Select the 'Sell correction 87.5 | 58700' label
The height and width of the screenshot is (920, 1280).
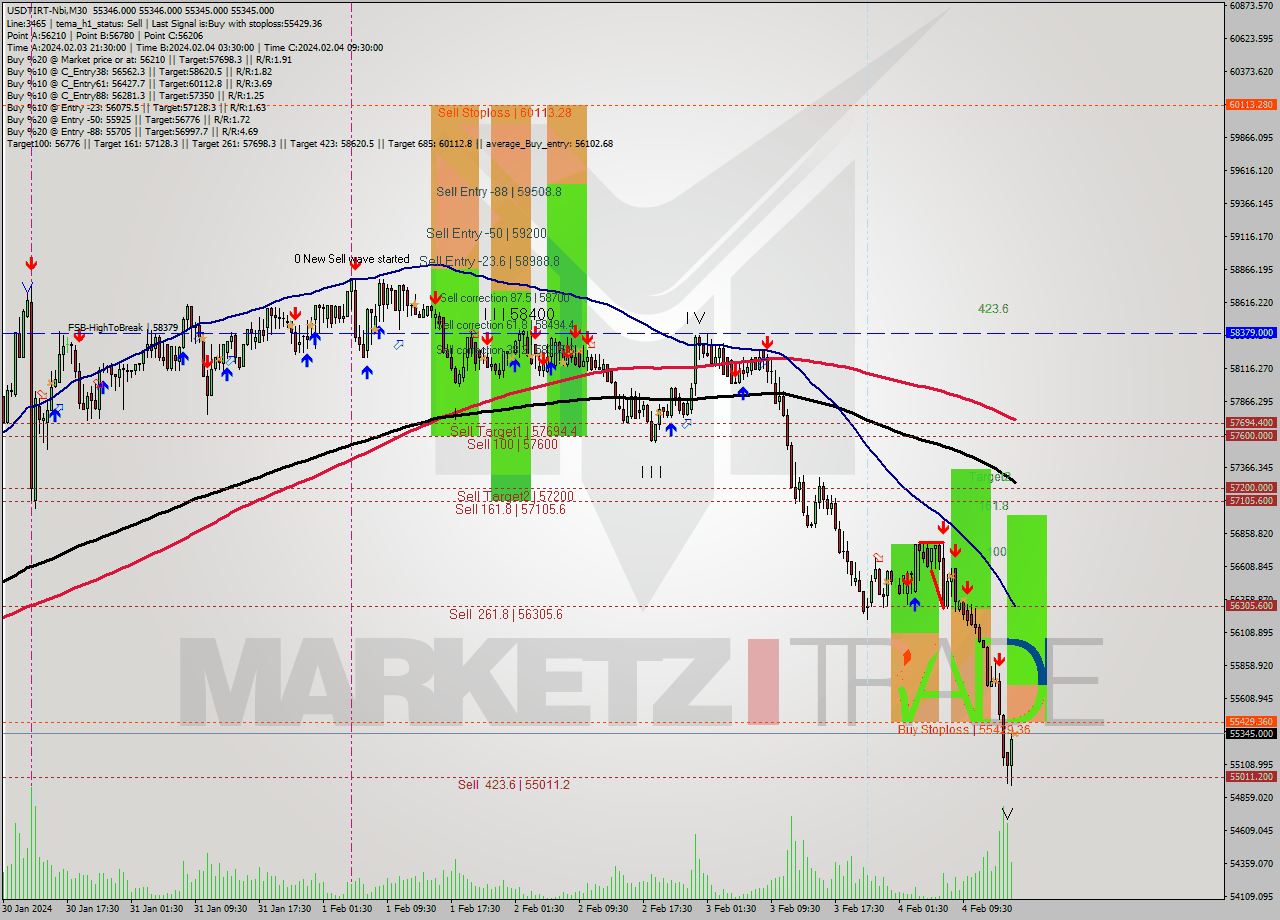(x=504, y=298)
